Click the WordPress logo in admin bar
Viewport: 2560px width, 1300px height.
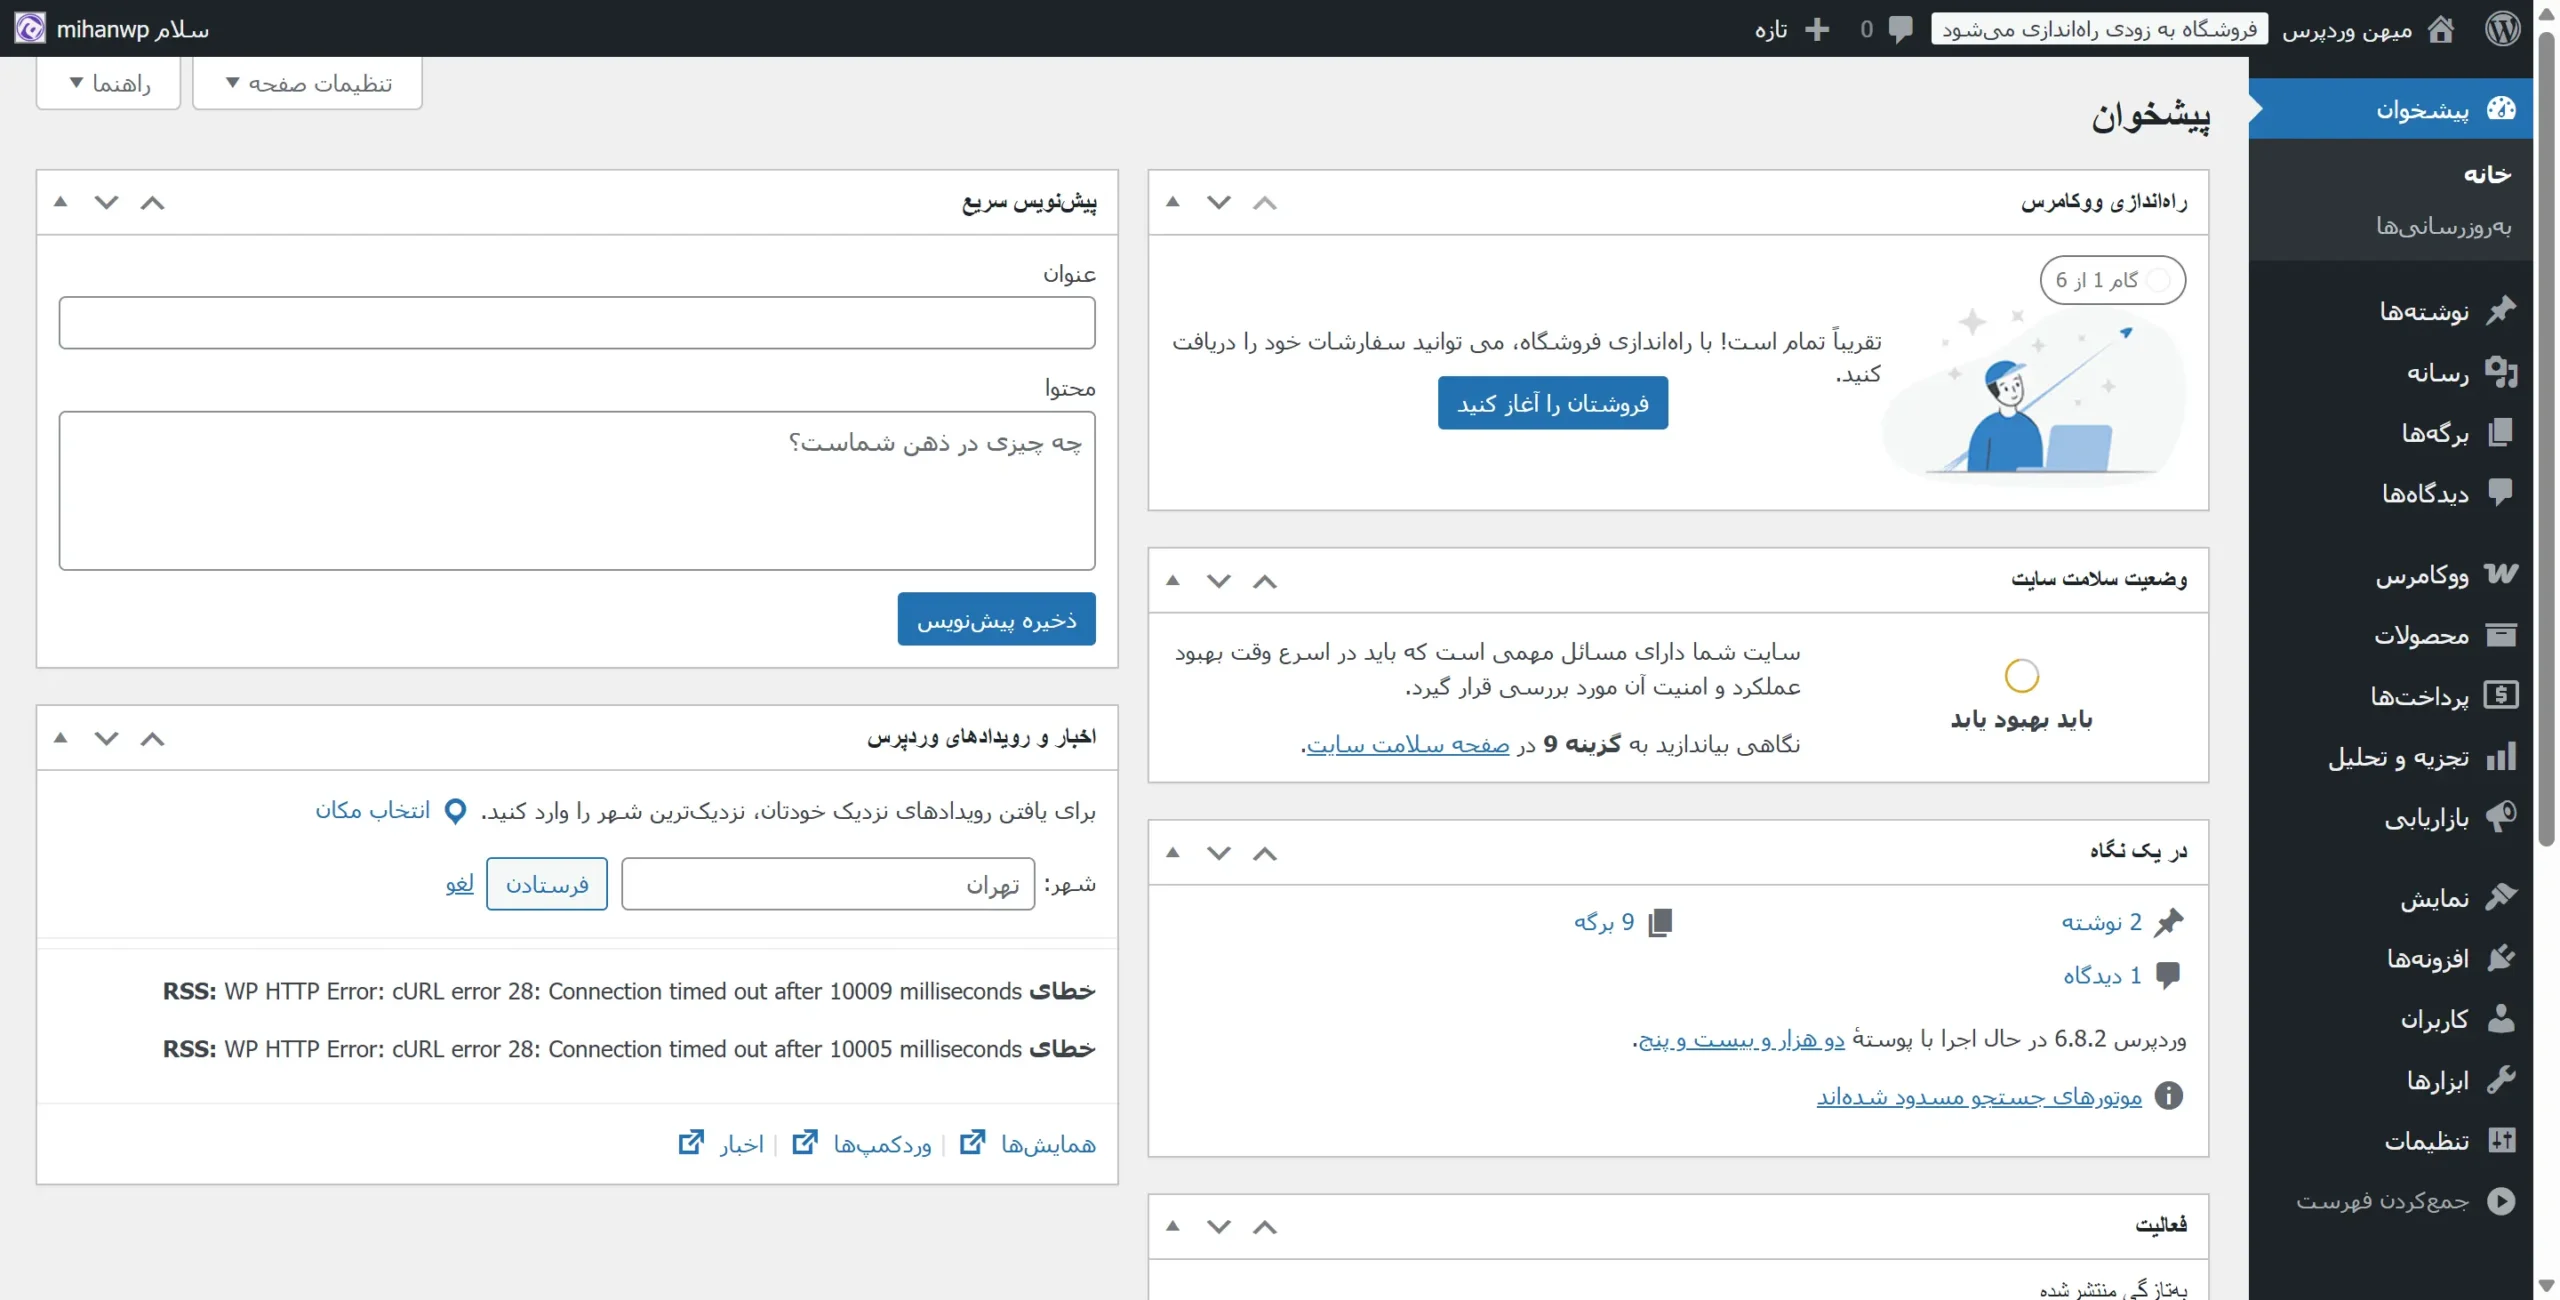2504,28
